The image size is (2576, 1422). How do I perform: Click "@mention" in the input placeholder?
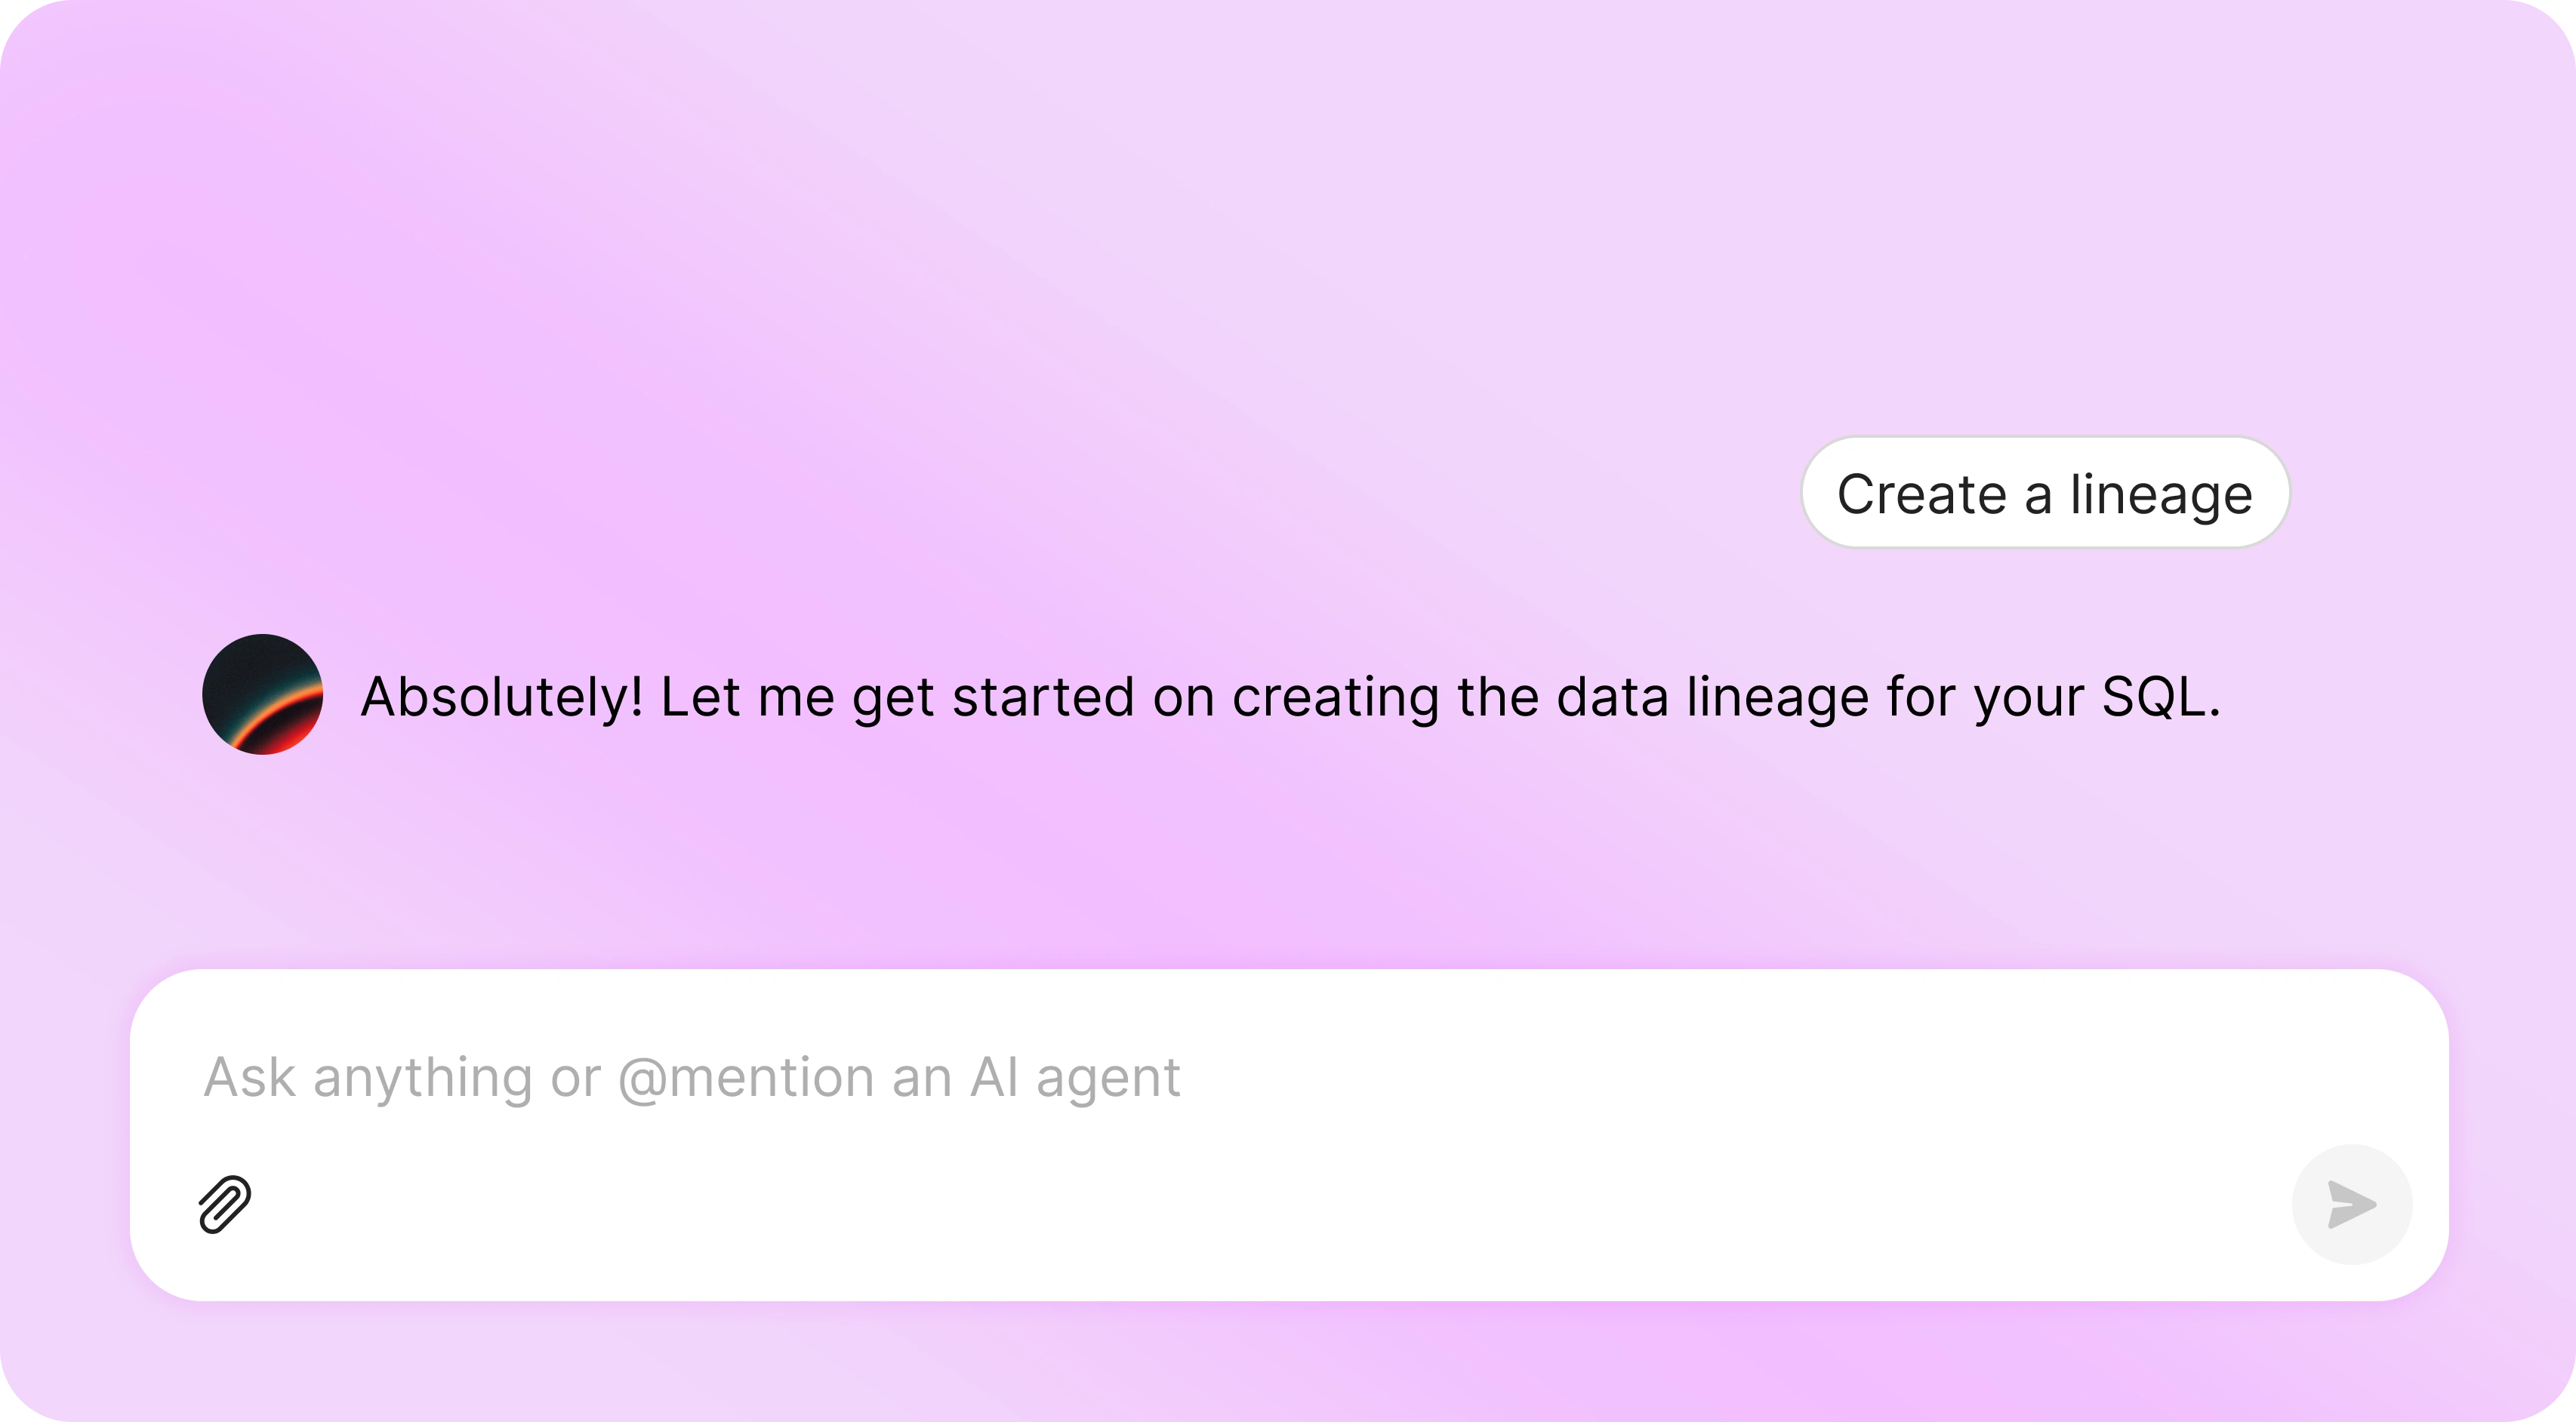click(746, 1078)
